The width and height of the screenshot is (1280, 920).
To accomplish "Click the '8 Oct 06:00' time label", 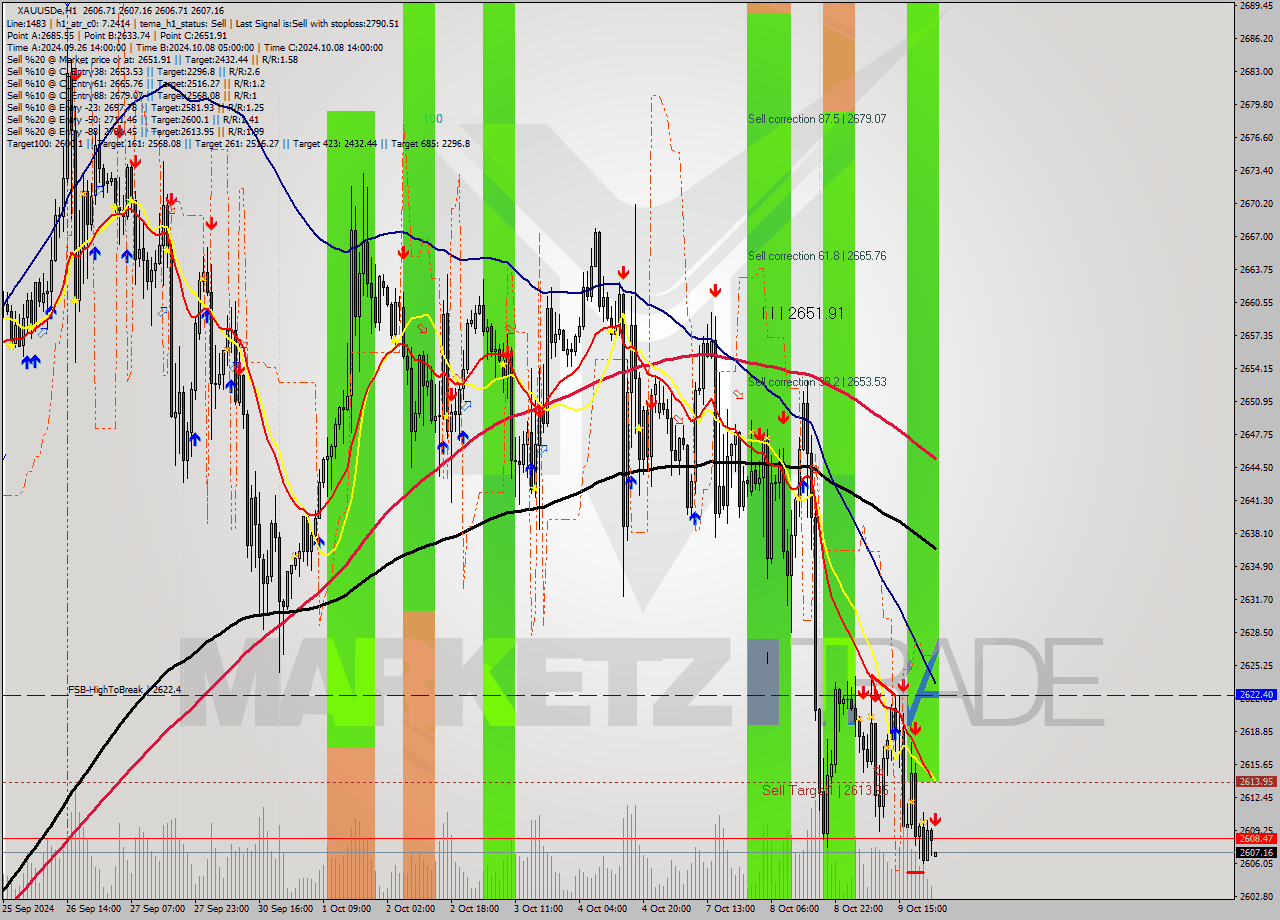I will 797,909.
